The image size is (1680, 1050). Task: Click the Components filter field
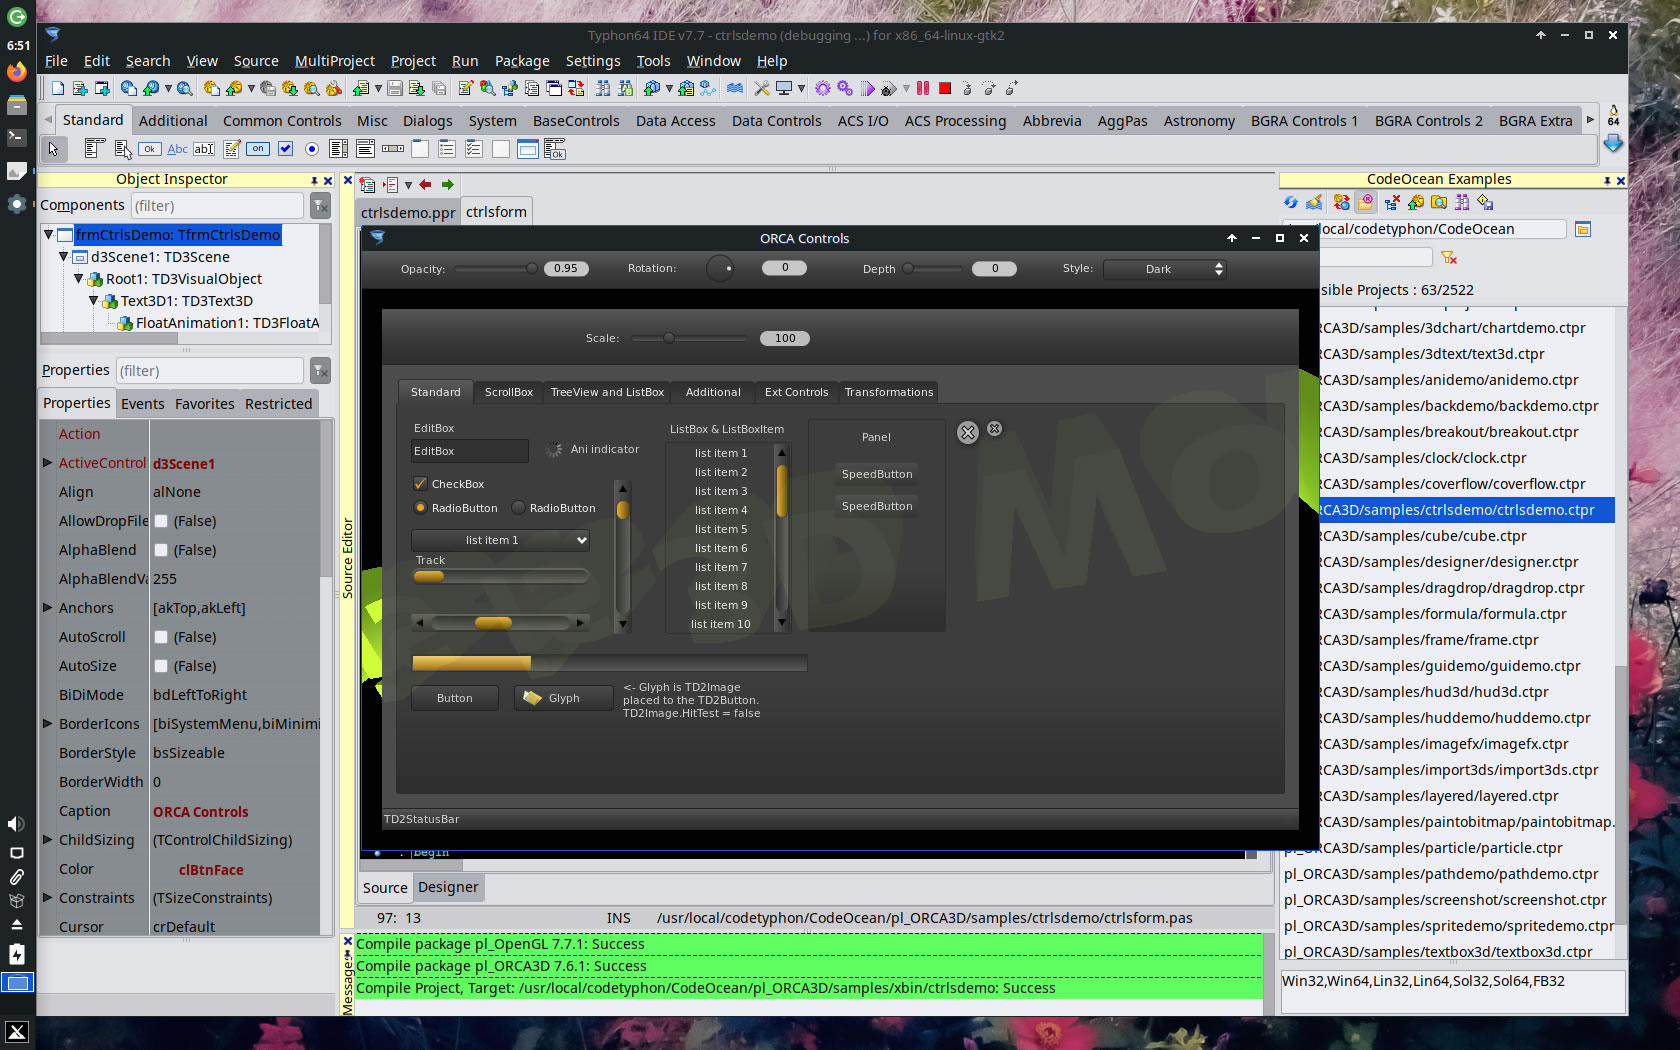217,206
